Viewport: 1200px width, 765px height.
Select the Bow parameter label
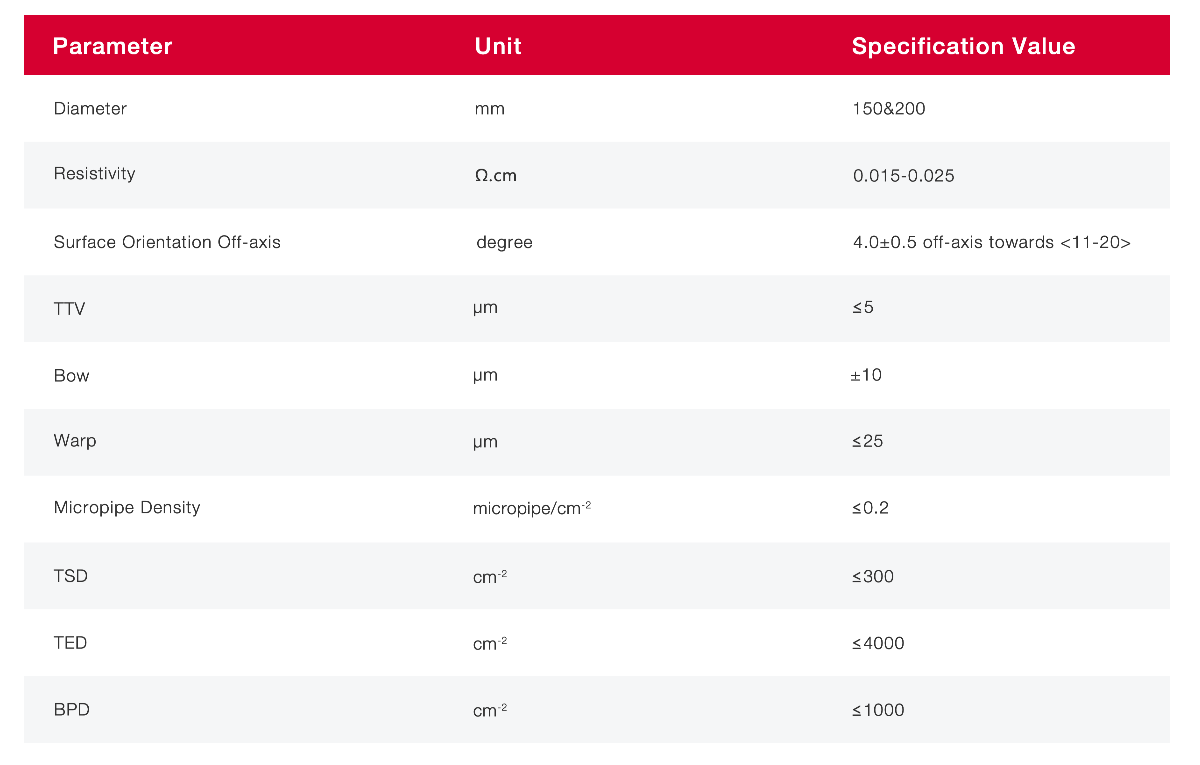71,376
